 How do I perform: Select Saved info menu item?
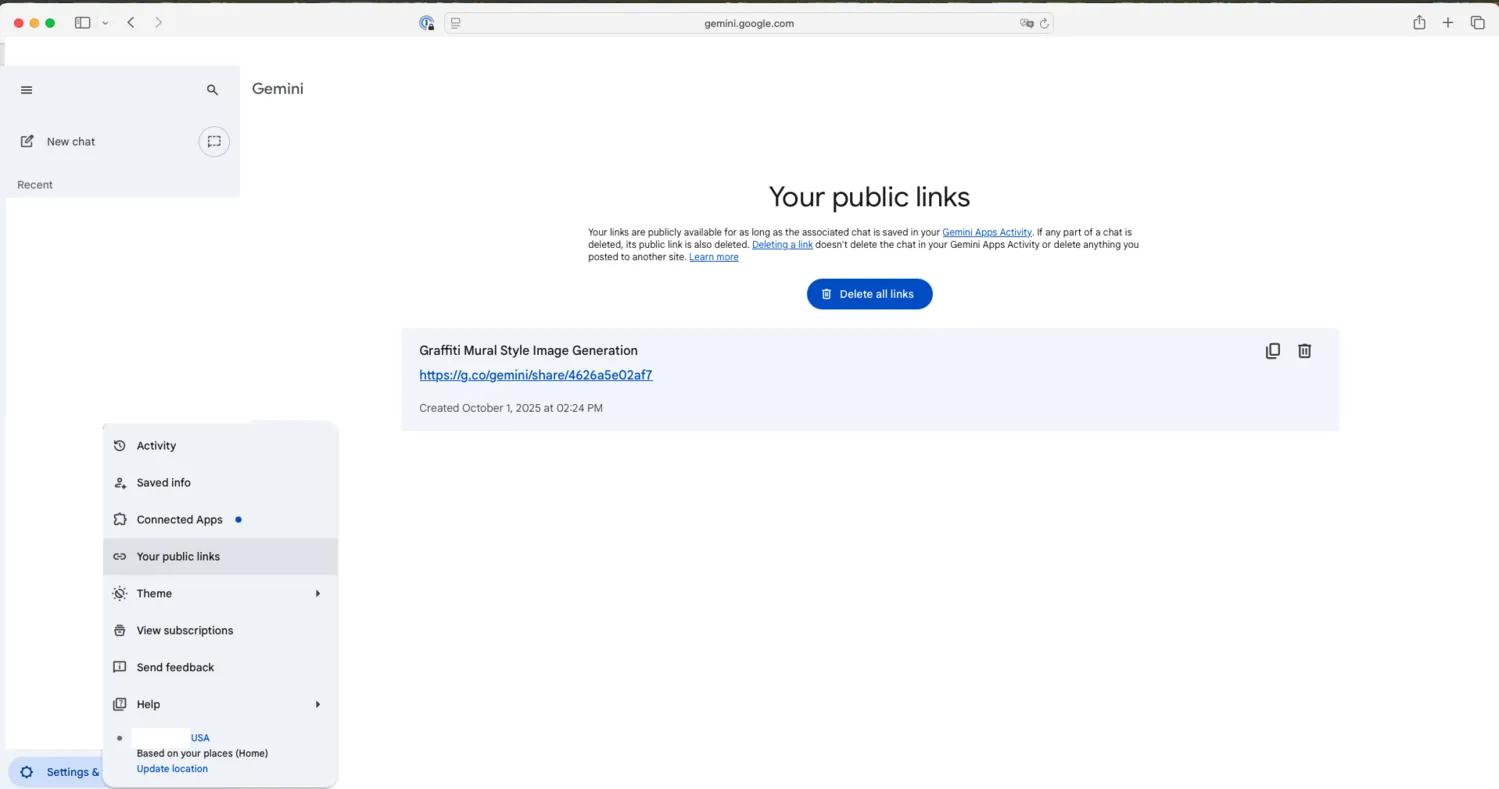pos(163,483)
